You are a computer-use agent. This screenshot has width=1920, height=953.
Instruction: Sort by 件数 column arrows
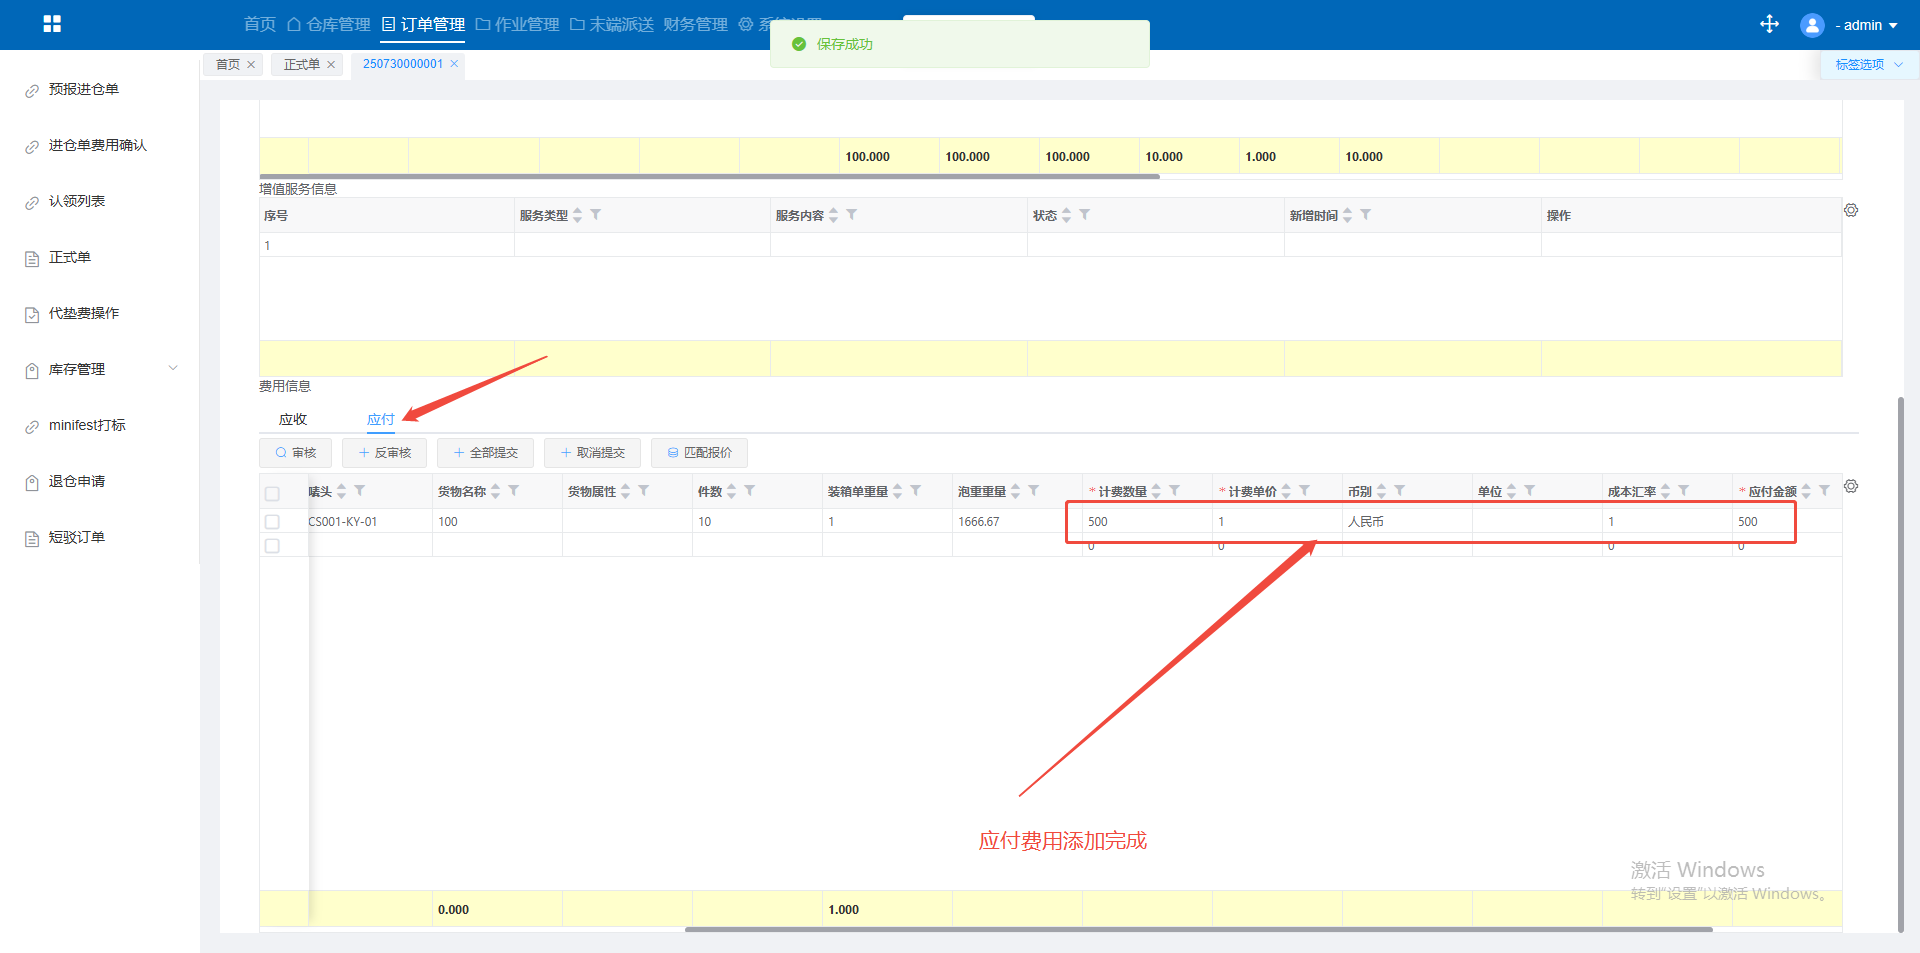pos(732,491)
